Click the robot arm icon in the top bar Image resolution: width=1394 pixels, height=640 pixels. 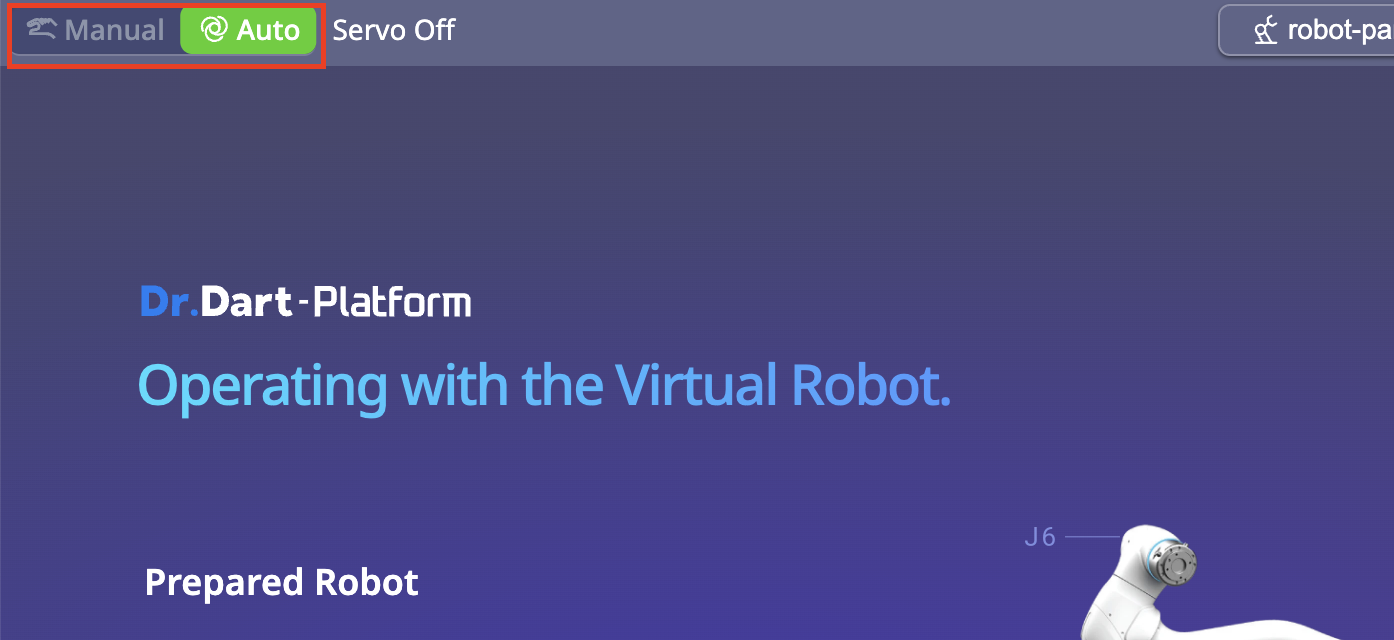pyautogui.click(x=1266, y=32)
